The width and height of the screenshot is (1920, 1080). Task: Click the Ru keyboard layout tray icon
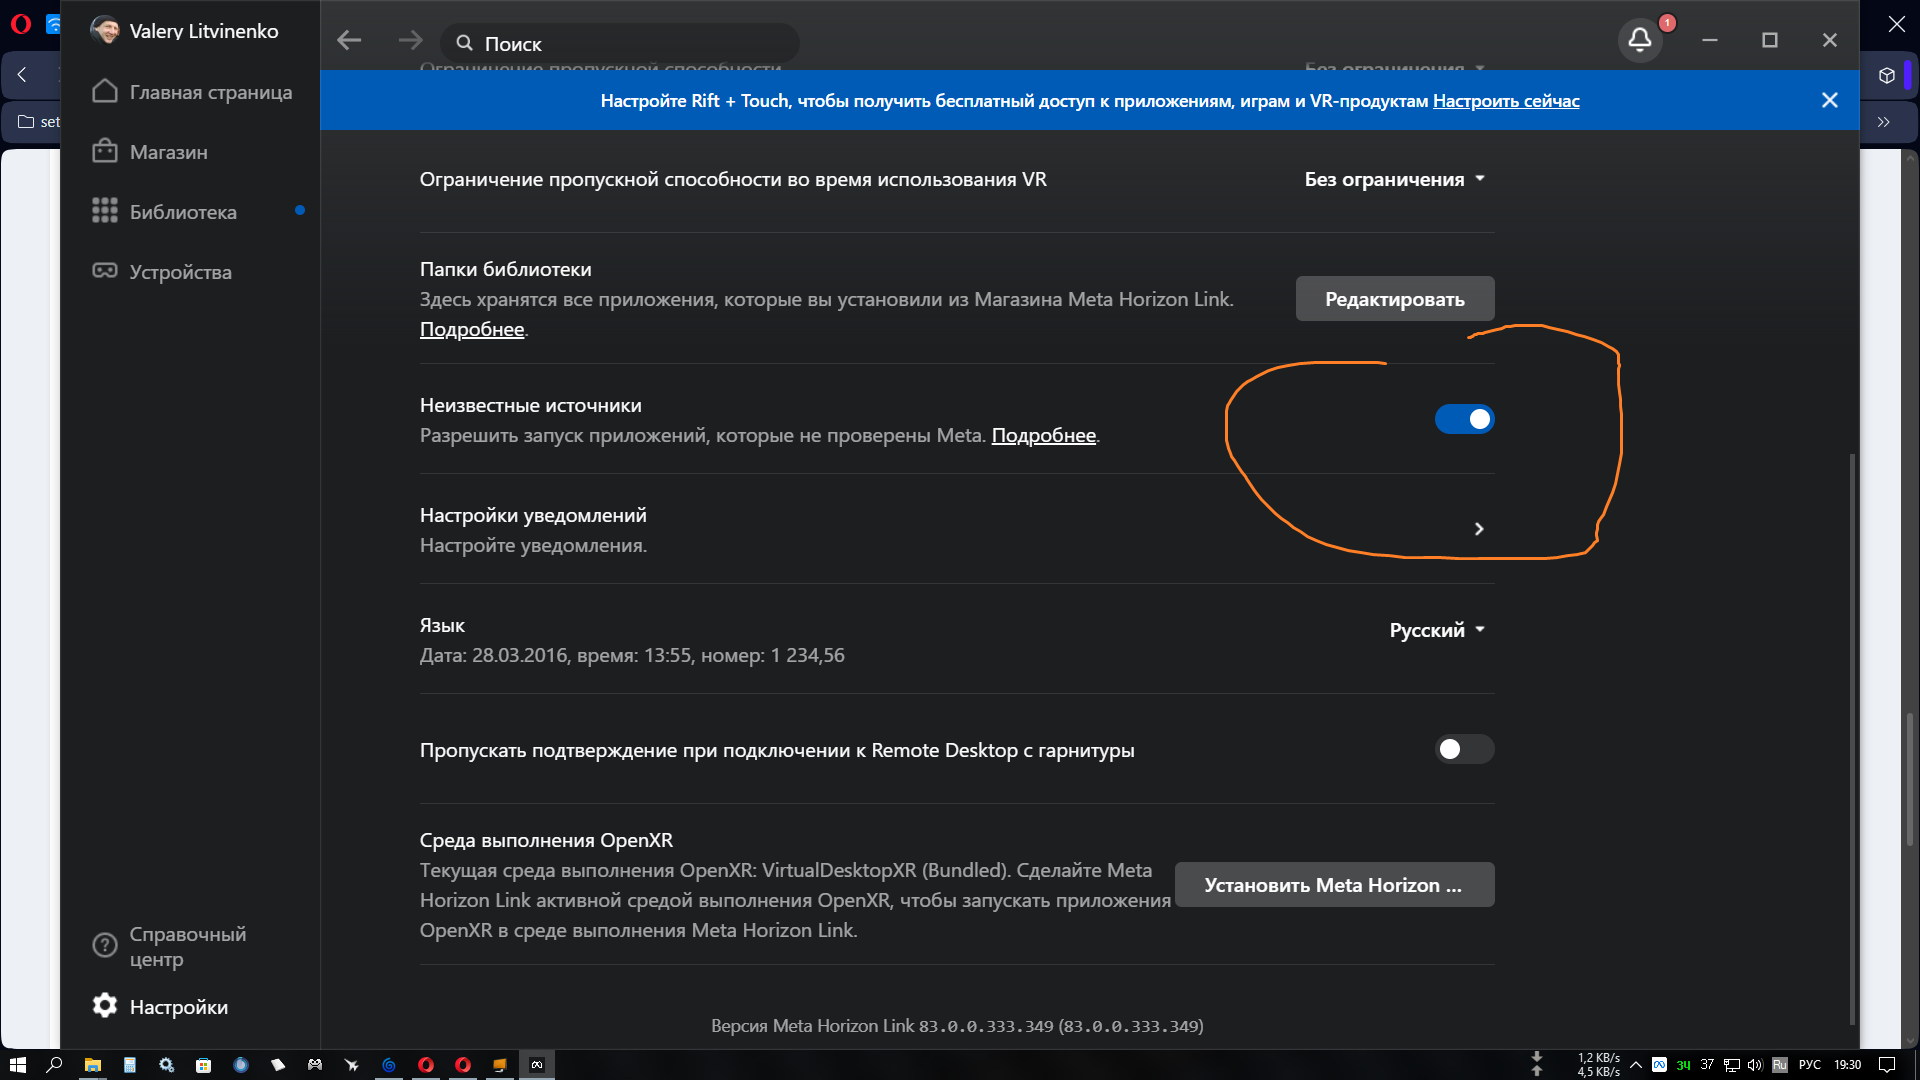(1780, 1065)
